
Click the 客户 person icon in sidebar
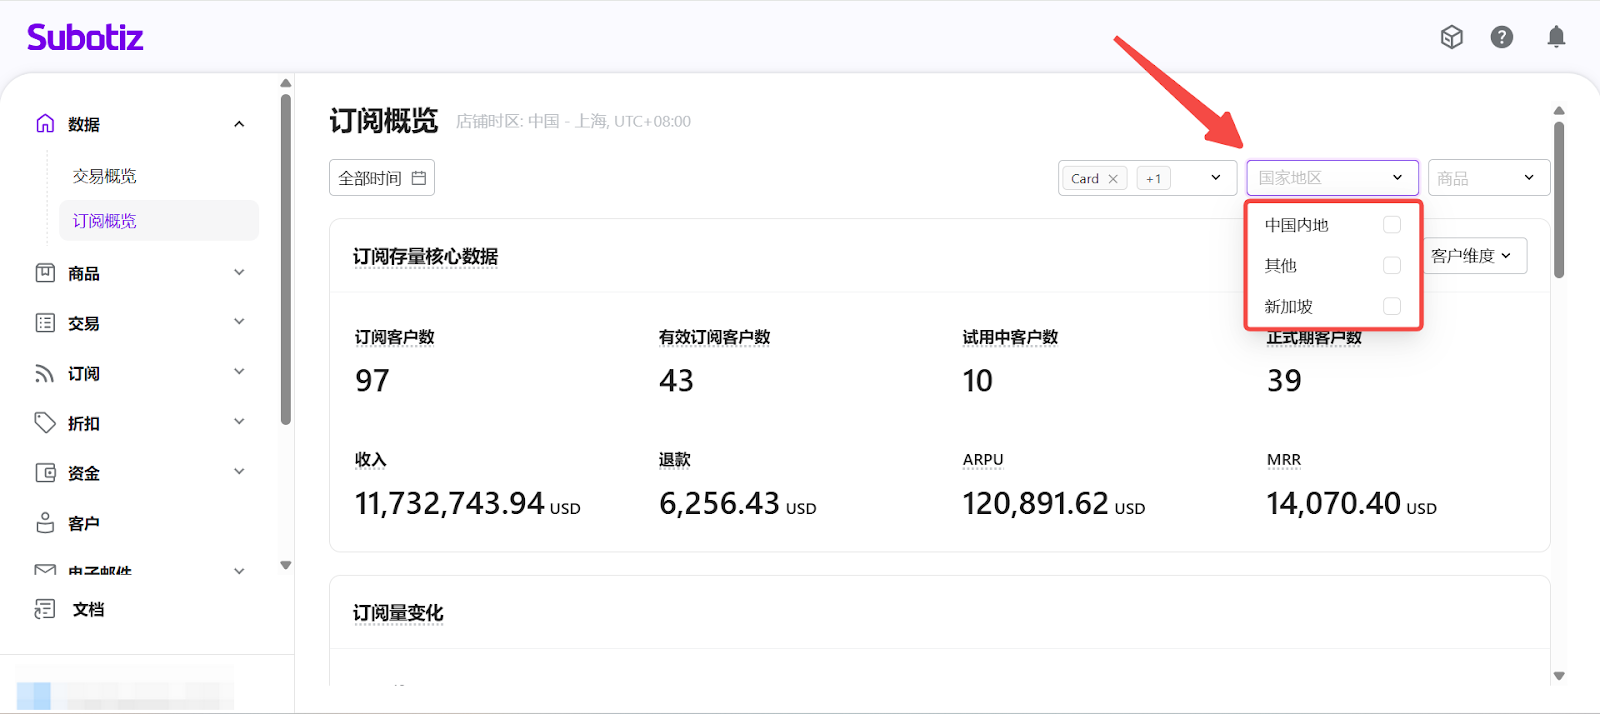[x=45, y=523]
